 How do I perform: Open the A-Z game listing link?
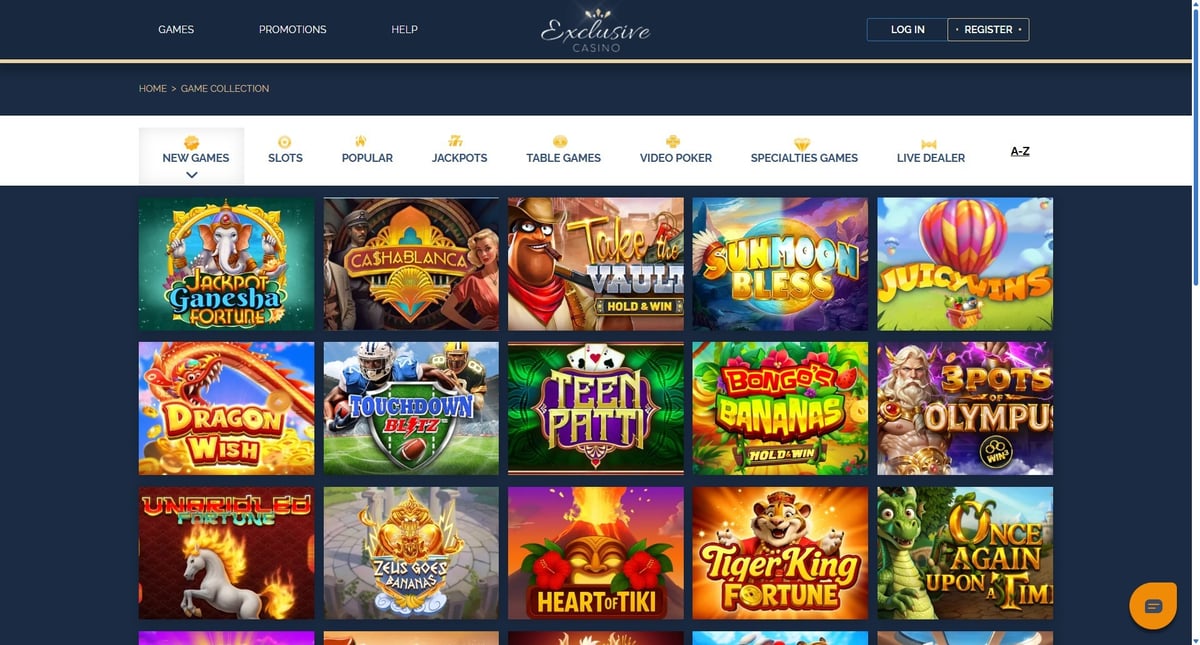coord(1020,152)
